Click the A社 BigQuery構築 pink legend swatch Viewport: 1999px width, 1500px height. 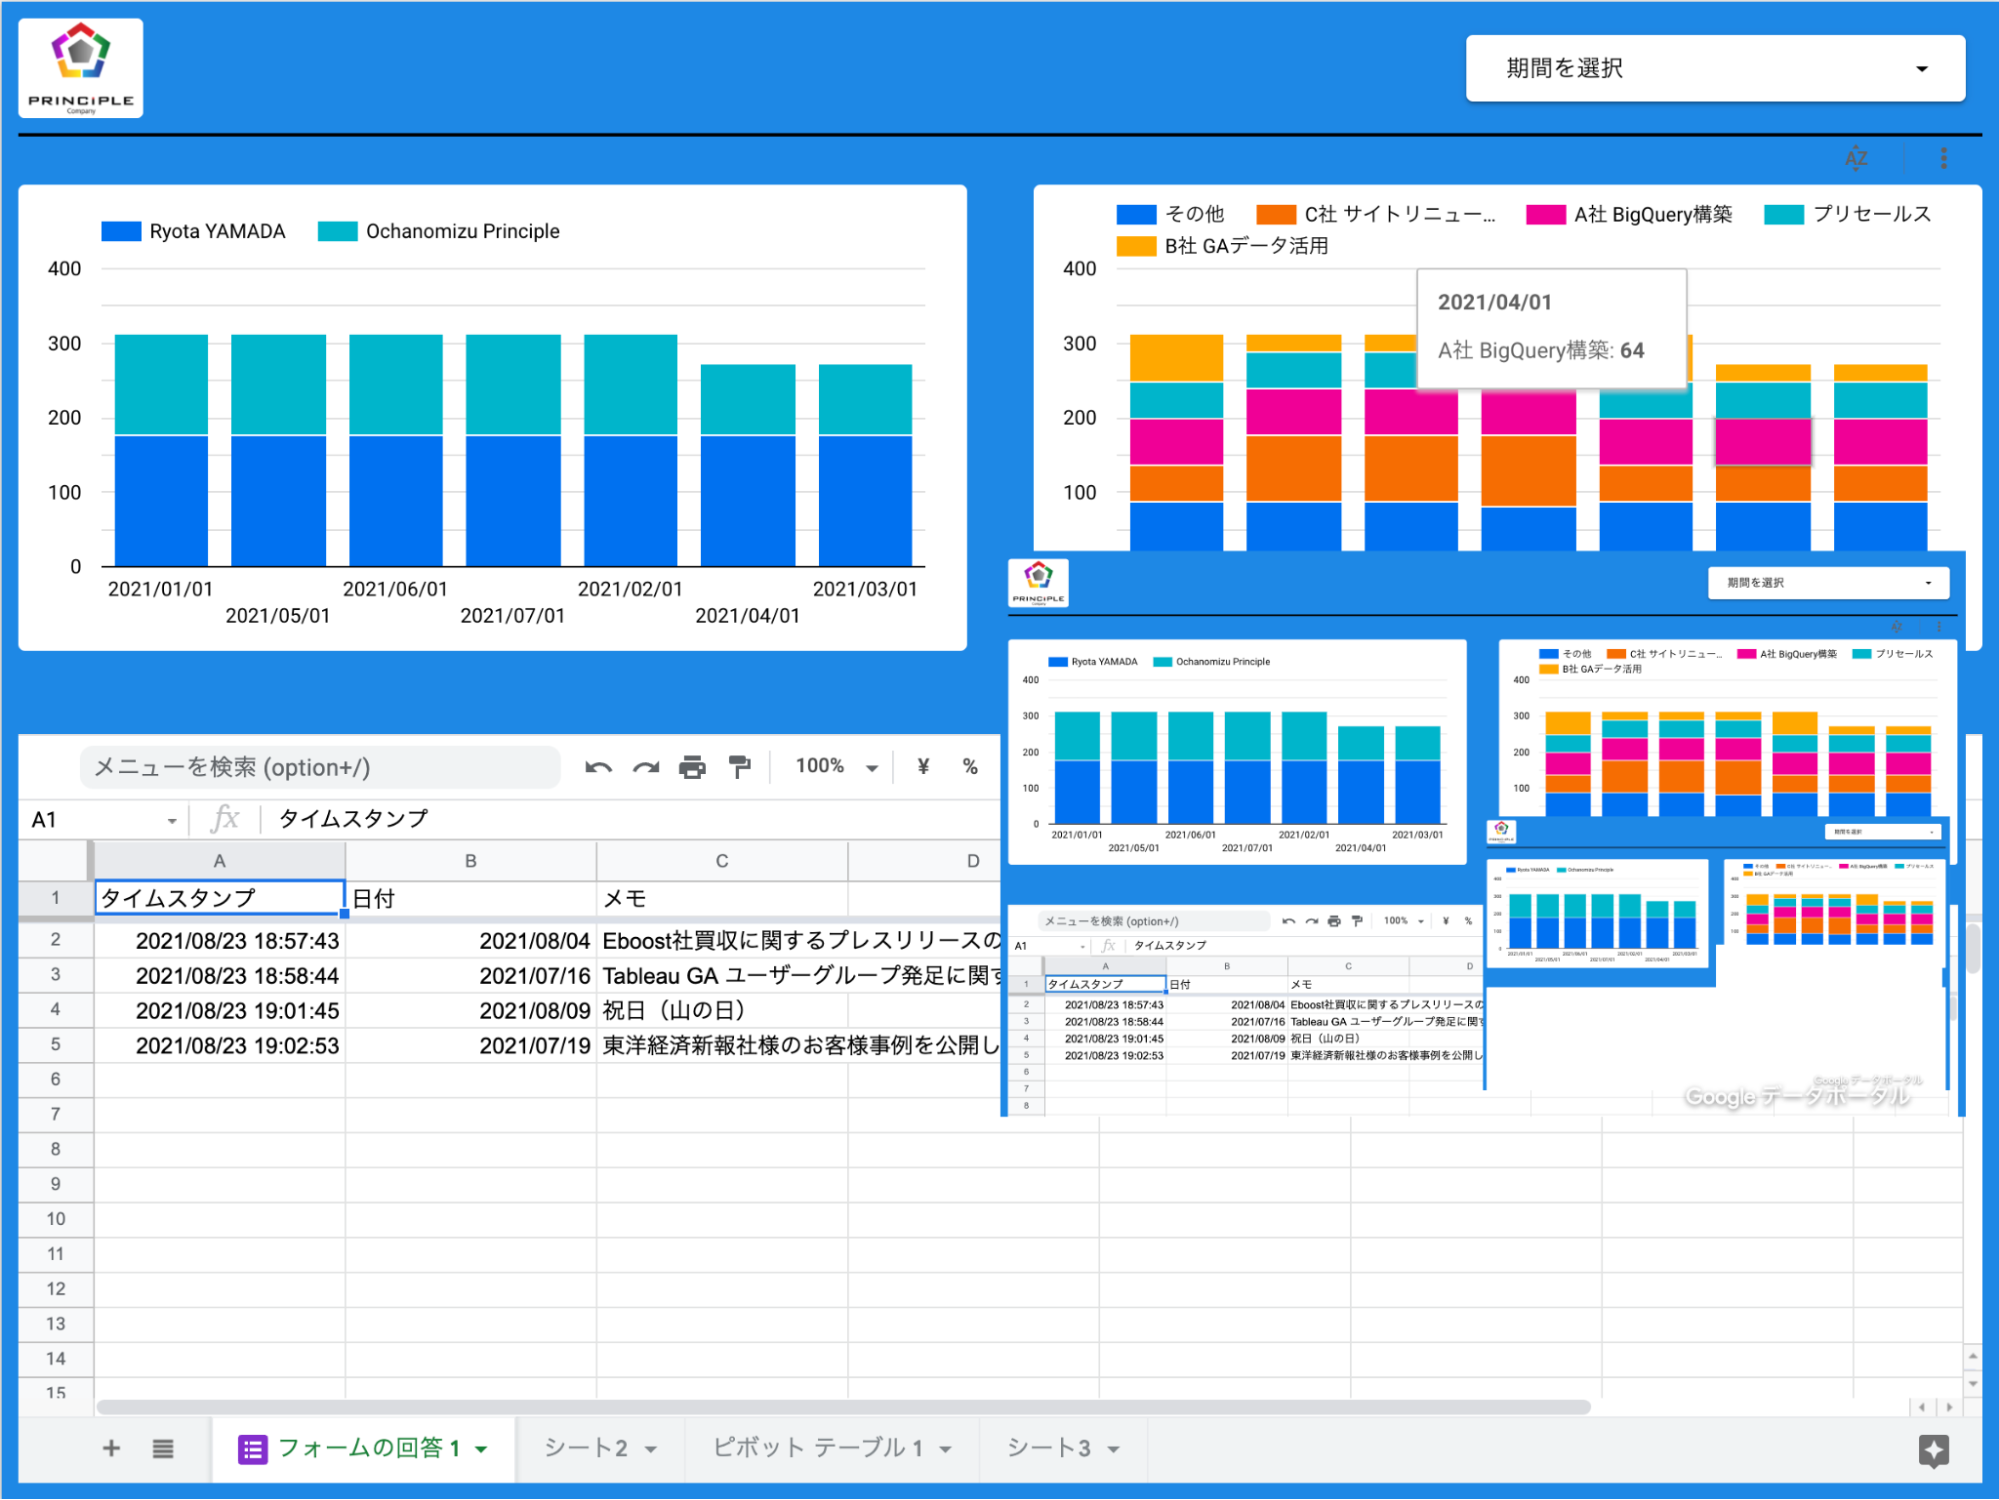(1545, 214)
